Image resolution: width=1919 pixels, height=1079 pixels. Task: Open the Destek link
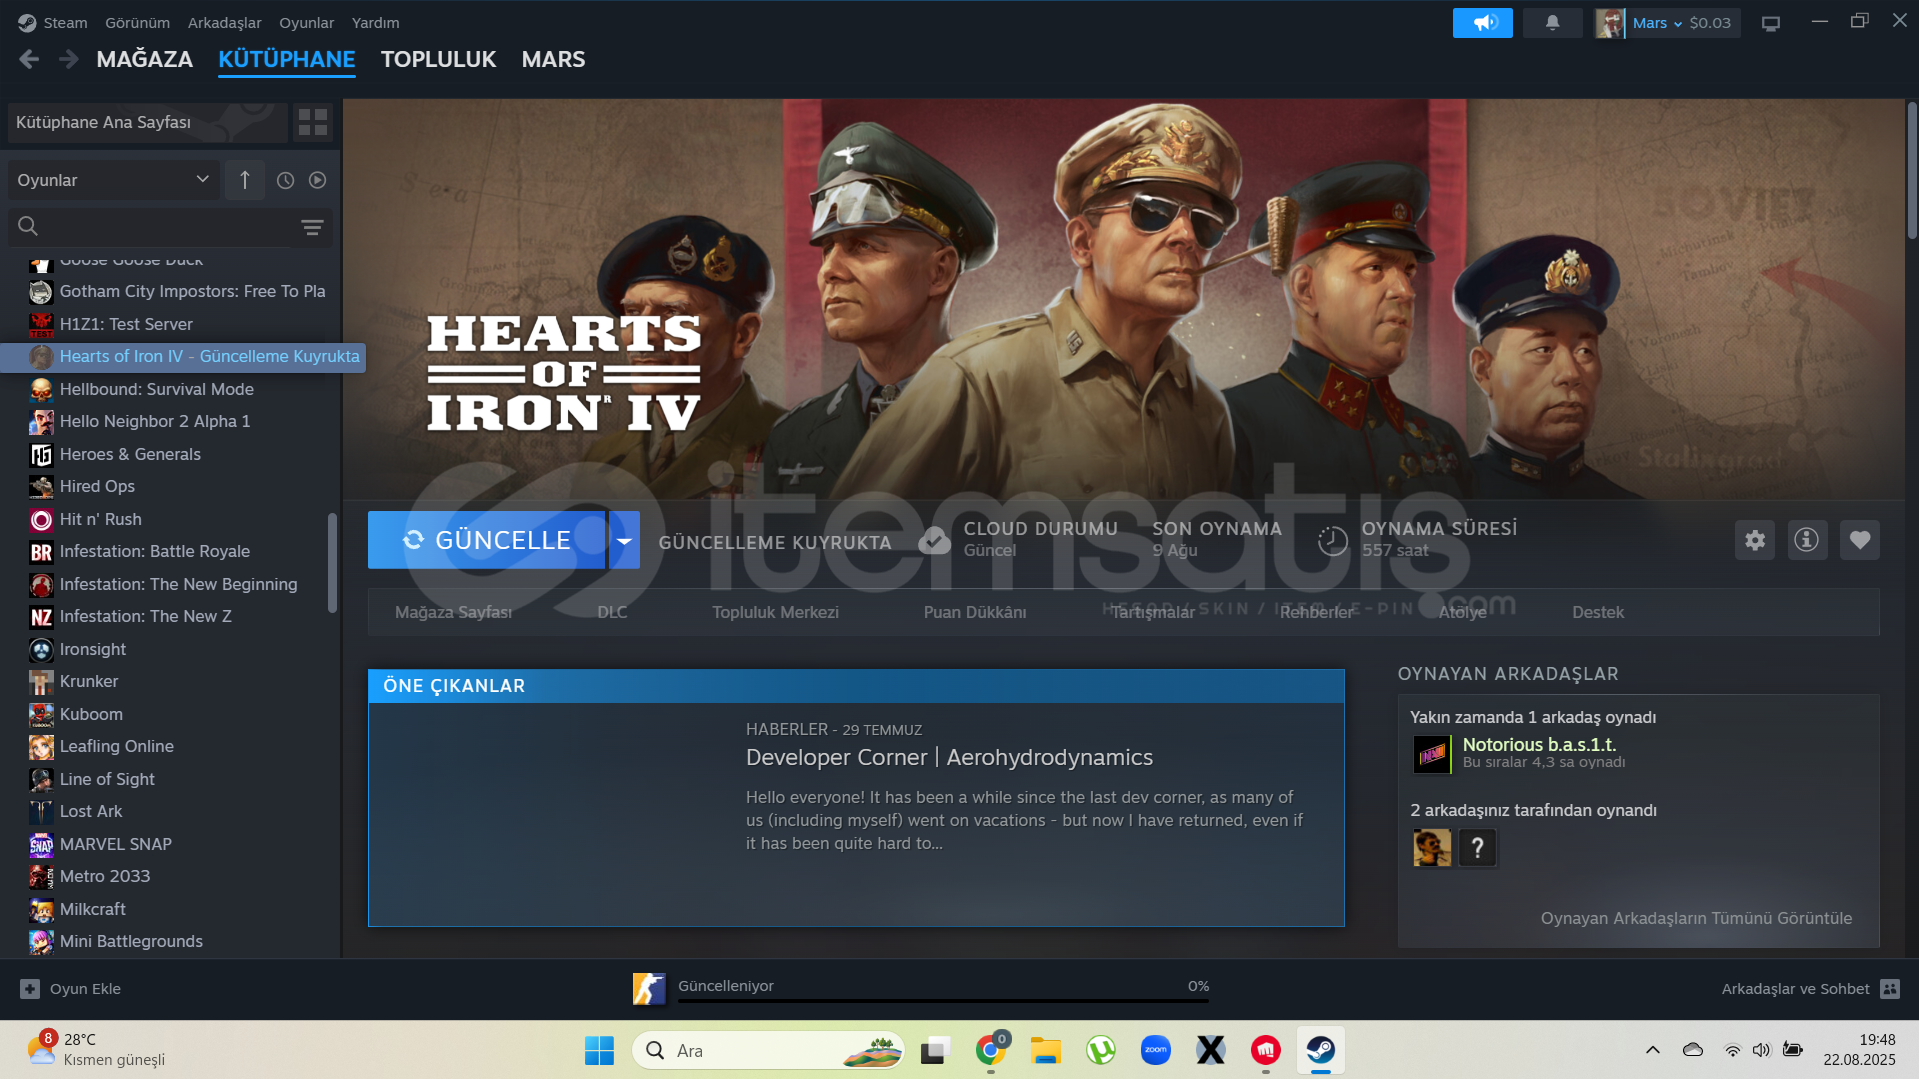tap(1598, 612)
